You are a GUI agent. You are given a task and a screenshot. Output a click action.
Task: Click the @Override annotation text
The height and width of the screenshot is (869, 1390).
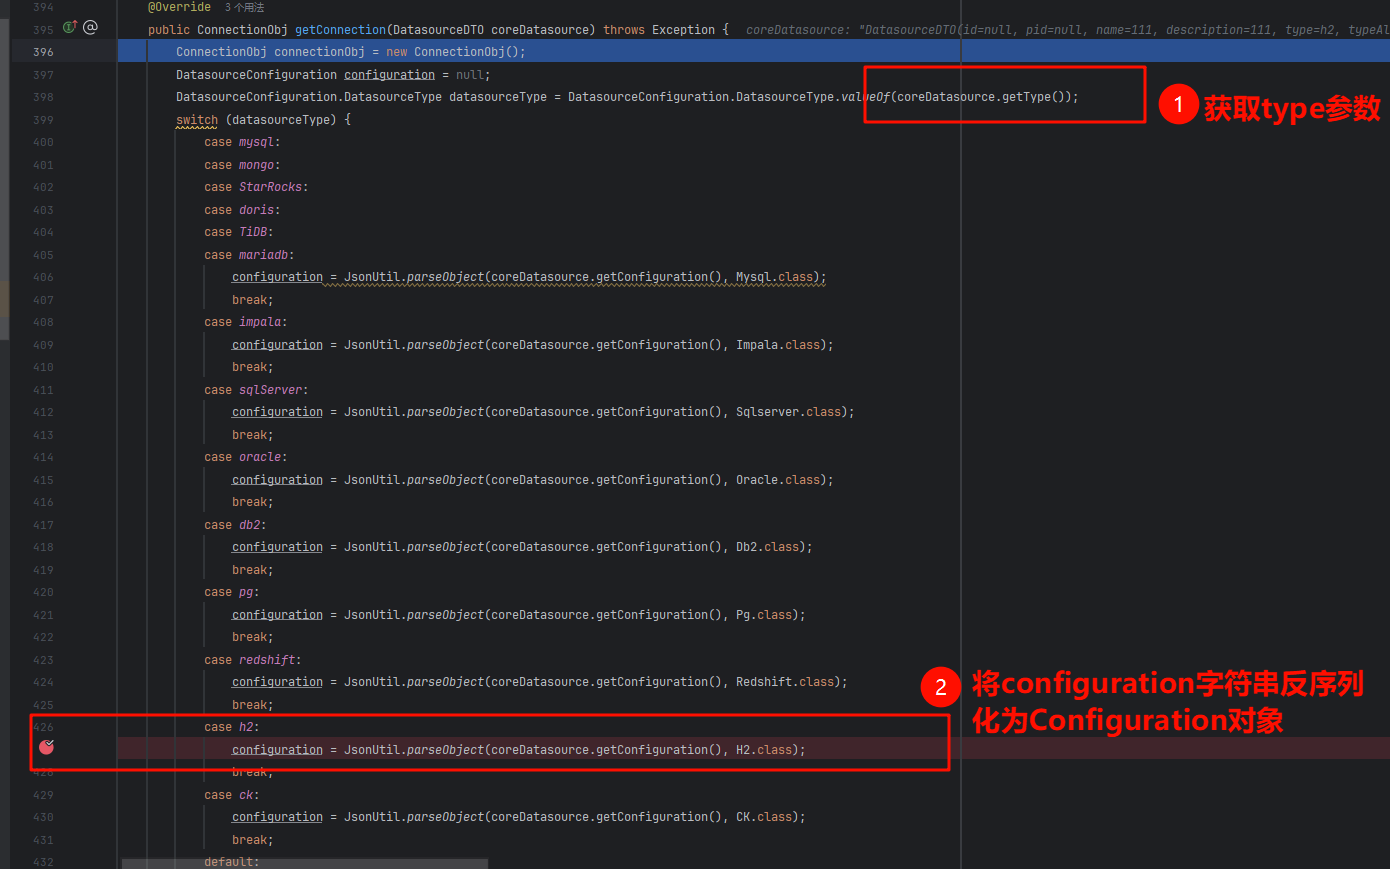click(180, 7)
